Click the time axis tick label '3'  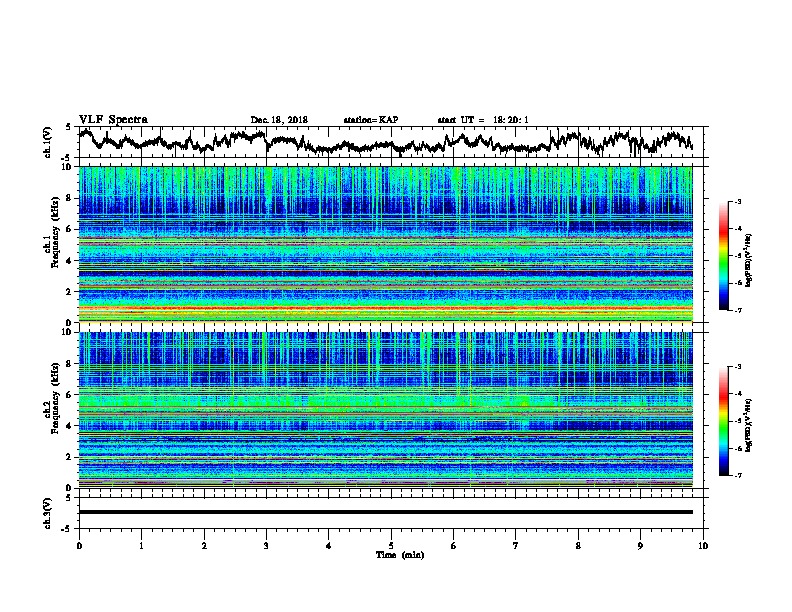pyautogui.click(x=266, y=546)
